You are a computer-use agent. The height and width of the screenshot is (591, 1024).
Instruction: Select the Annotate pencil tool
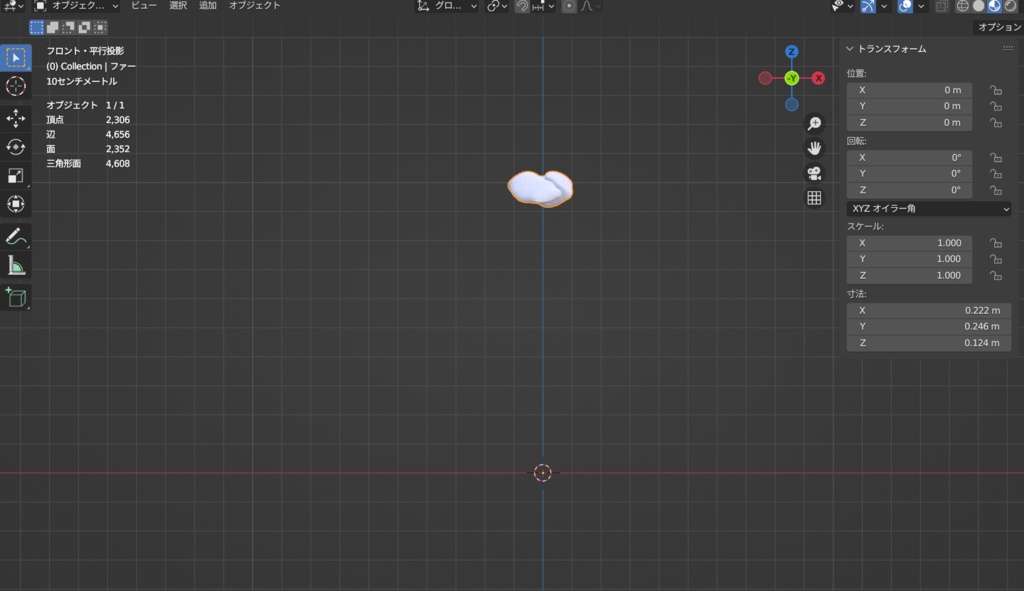[x=16, y=236]
